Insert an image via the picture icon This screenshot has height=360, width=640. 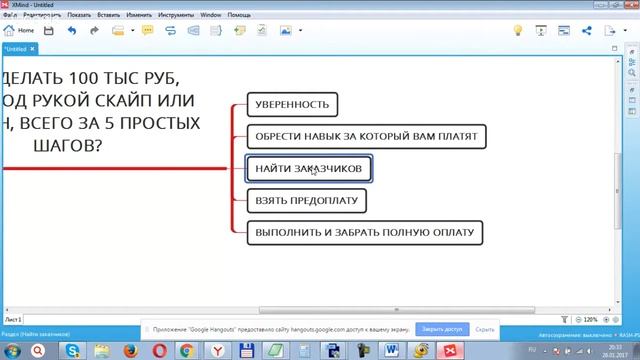click(286, 31)
